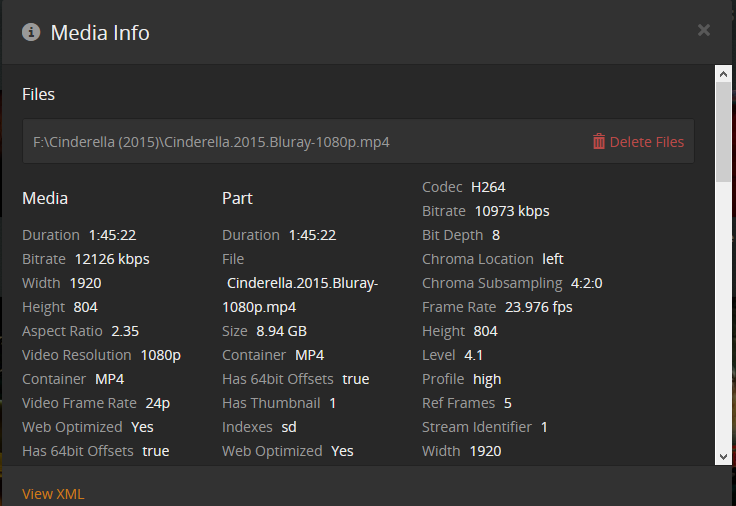Viewport: 736px width, 506px height.
Task: Click the 1080p video resolution value
Action: coord(160,355)
